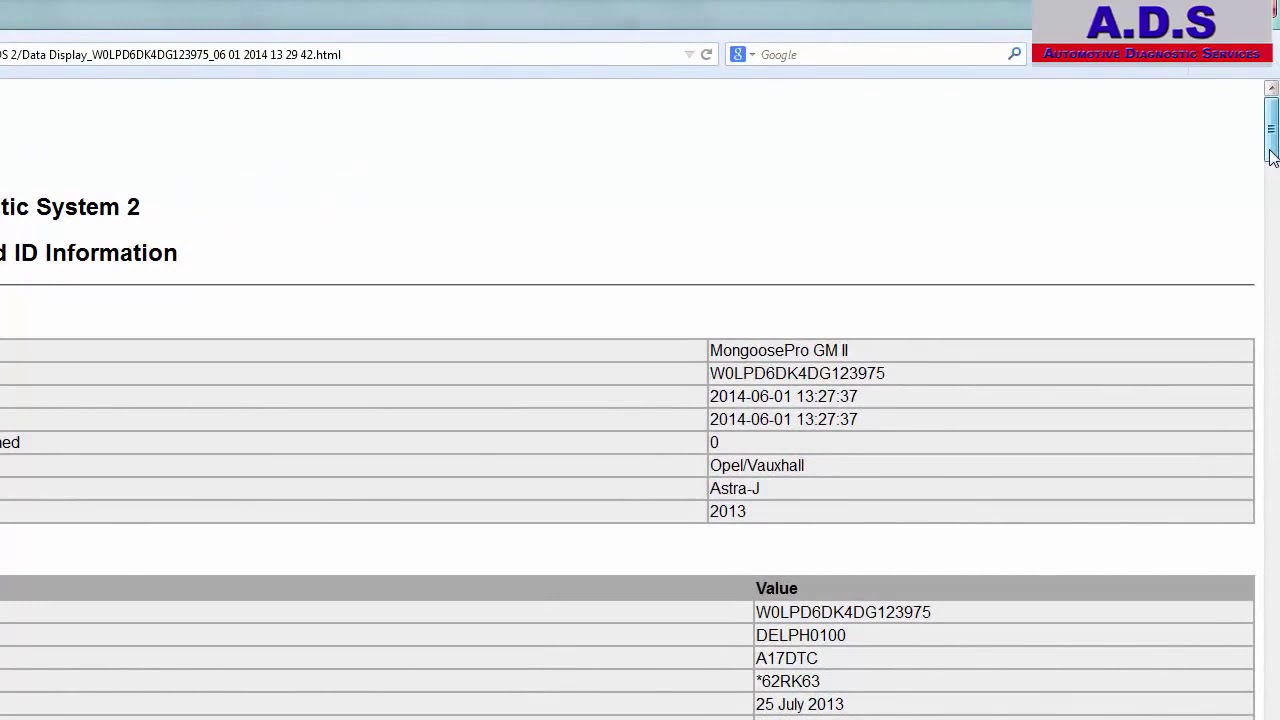Open the URL history dropdown arrow

tap(689, 55)
